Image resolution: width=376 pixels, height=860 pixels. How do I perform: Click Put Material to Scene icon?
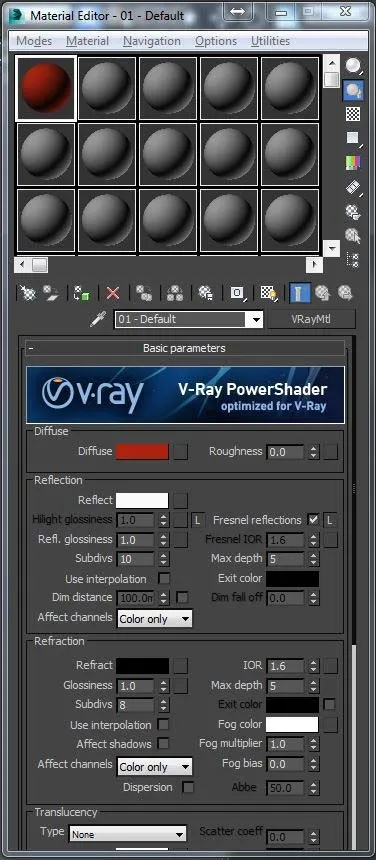(52, 293)
